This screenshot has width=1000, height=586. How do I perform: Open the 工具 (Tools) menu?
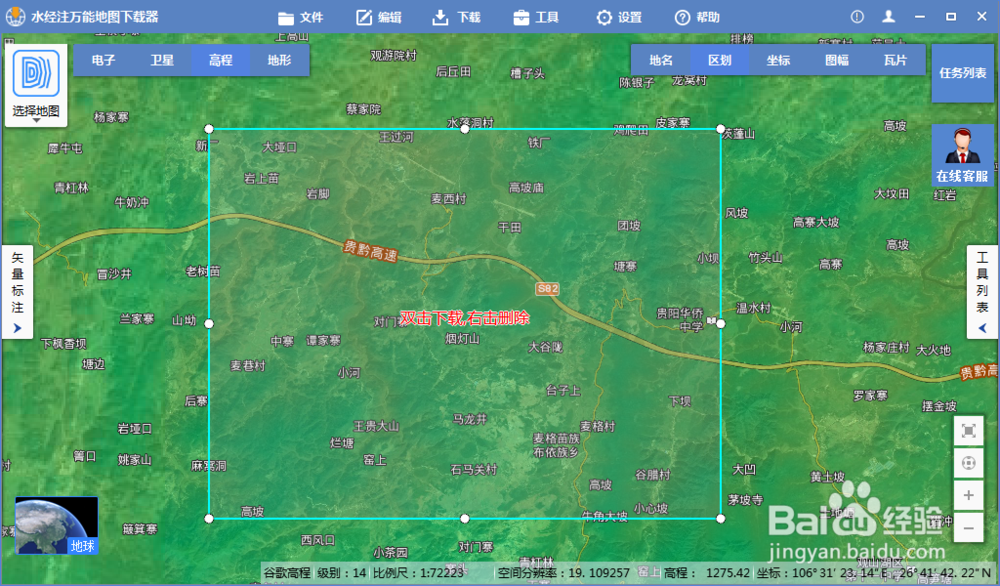coord(536,17)
